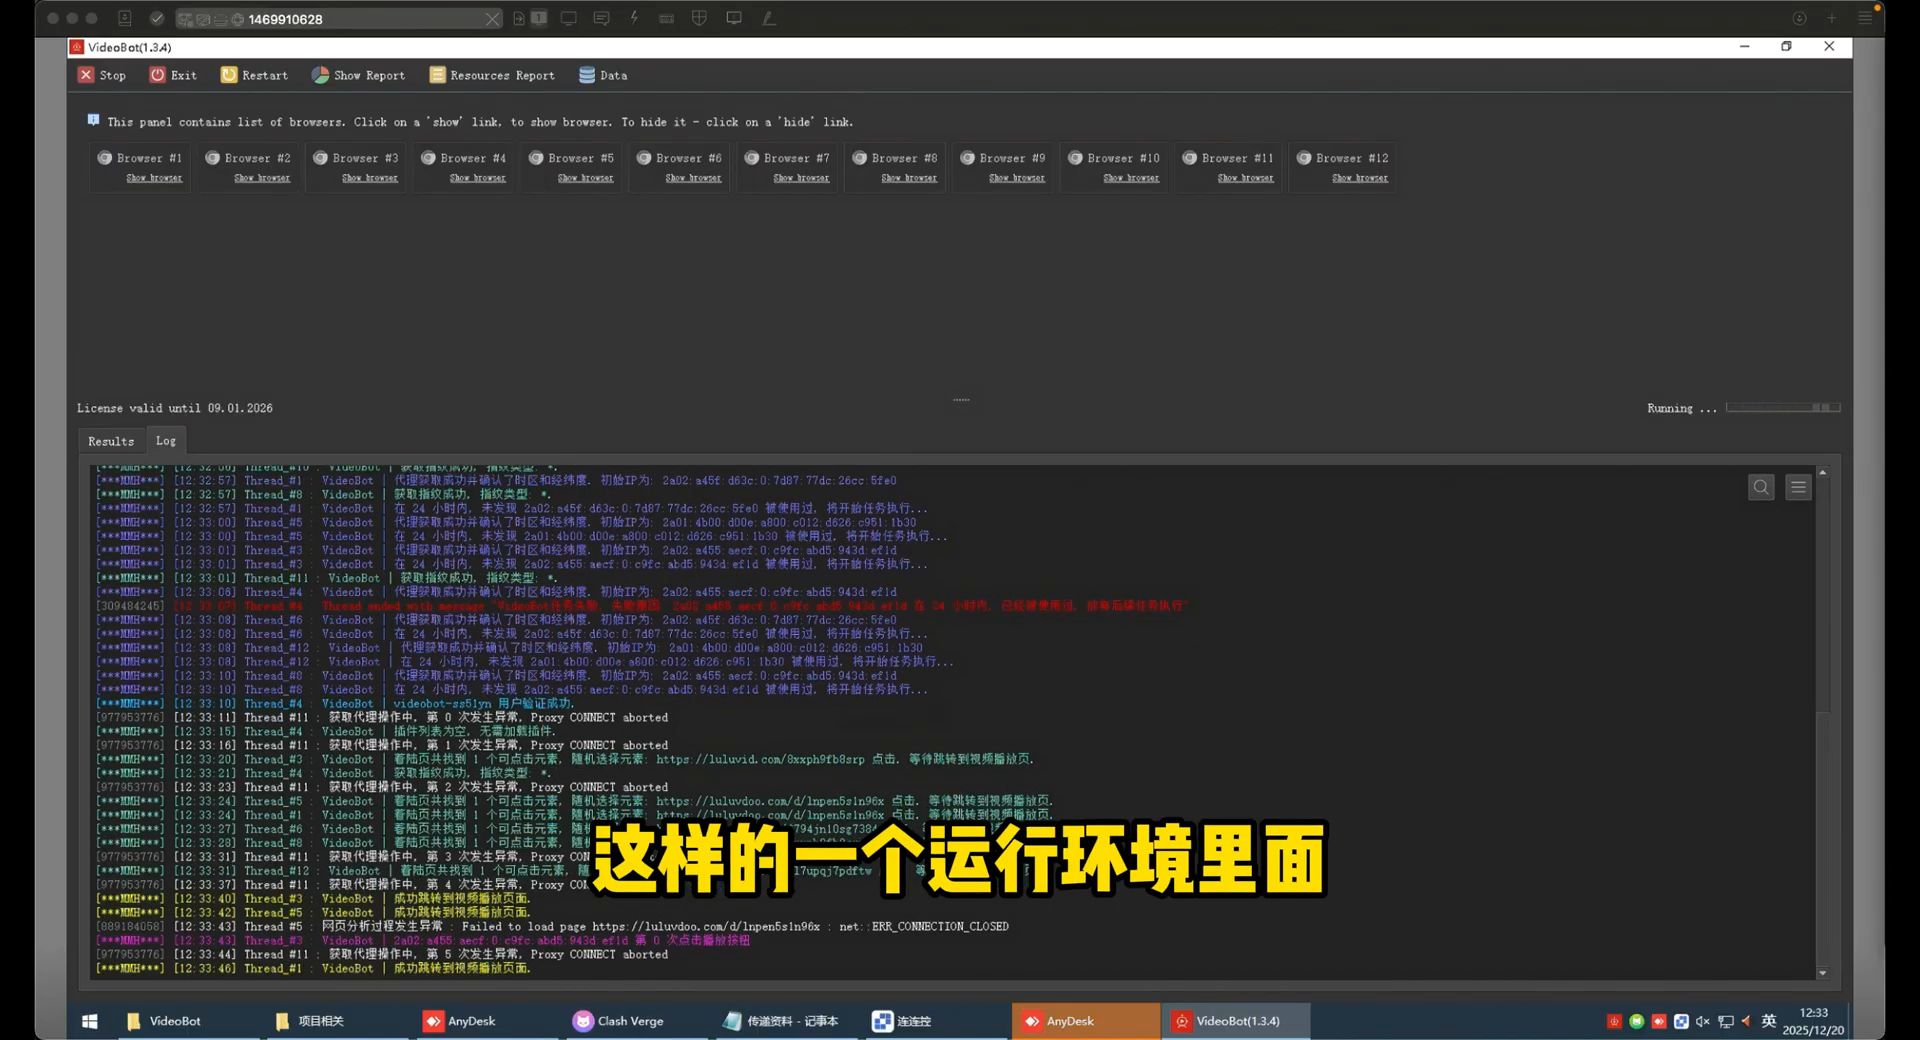Click VideoBot tray icon in taskbar

[1614, 1021]
